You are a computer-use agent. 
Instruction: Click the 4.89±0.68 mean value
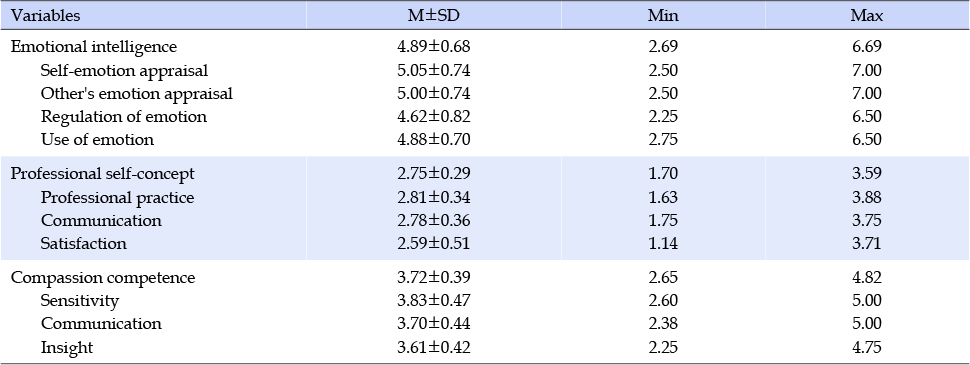[x=434, y=47]
